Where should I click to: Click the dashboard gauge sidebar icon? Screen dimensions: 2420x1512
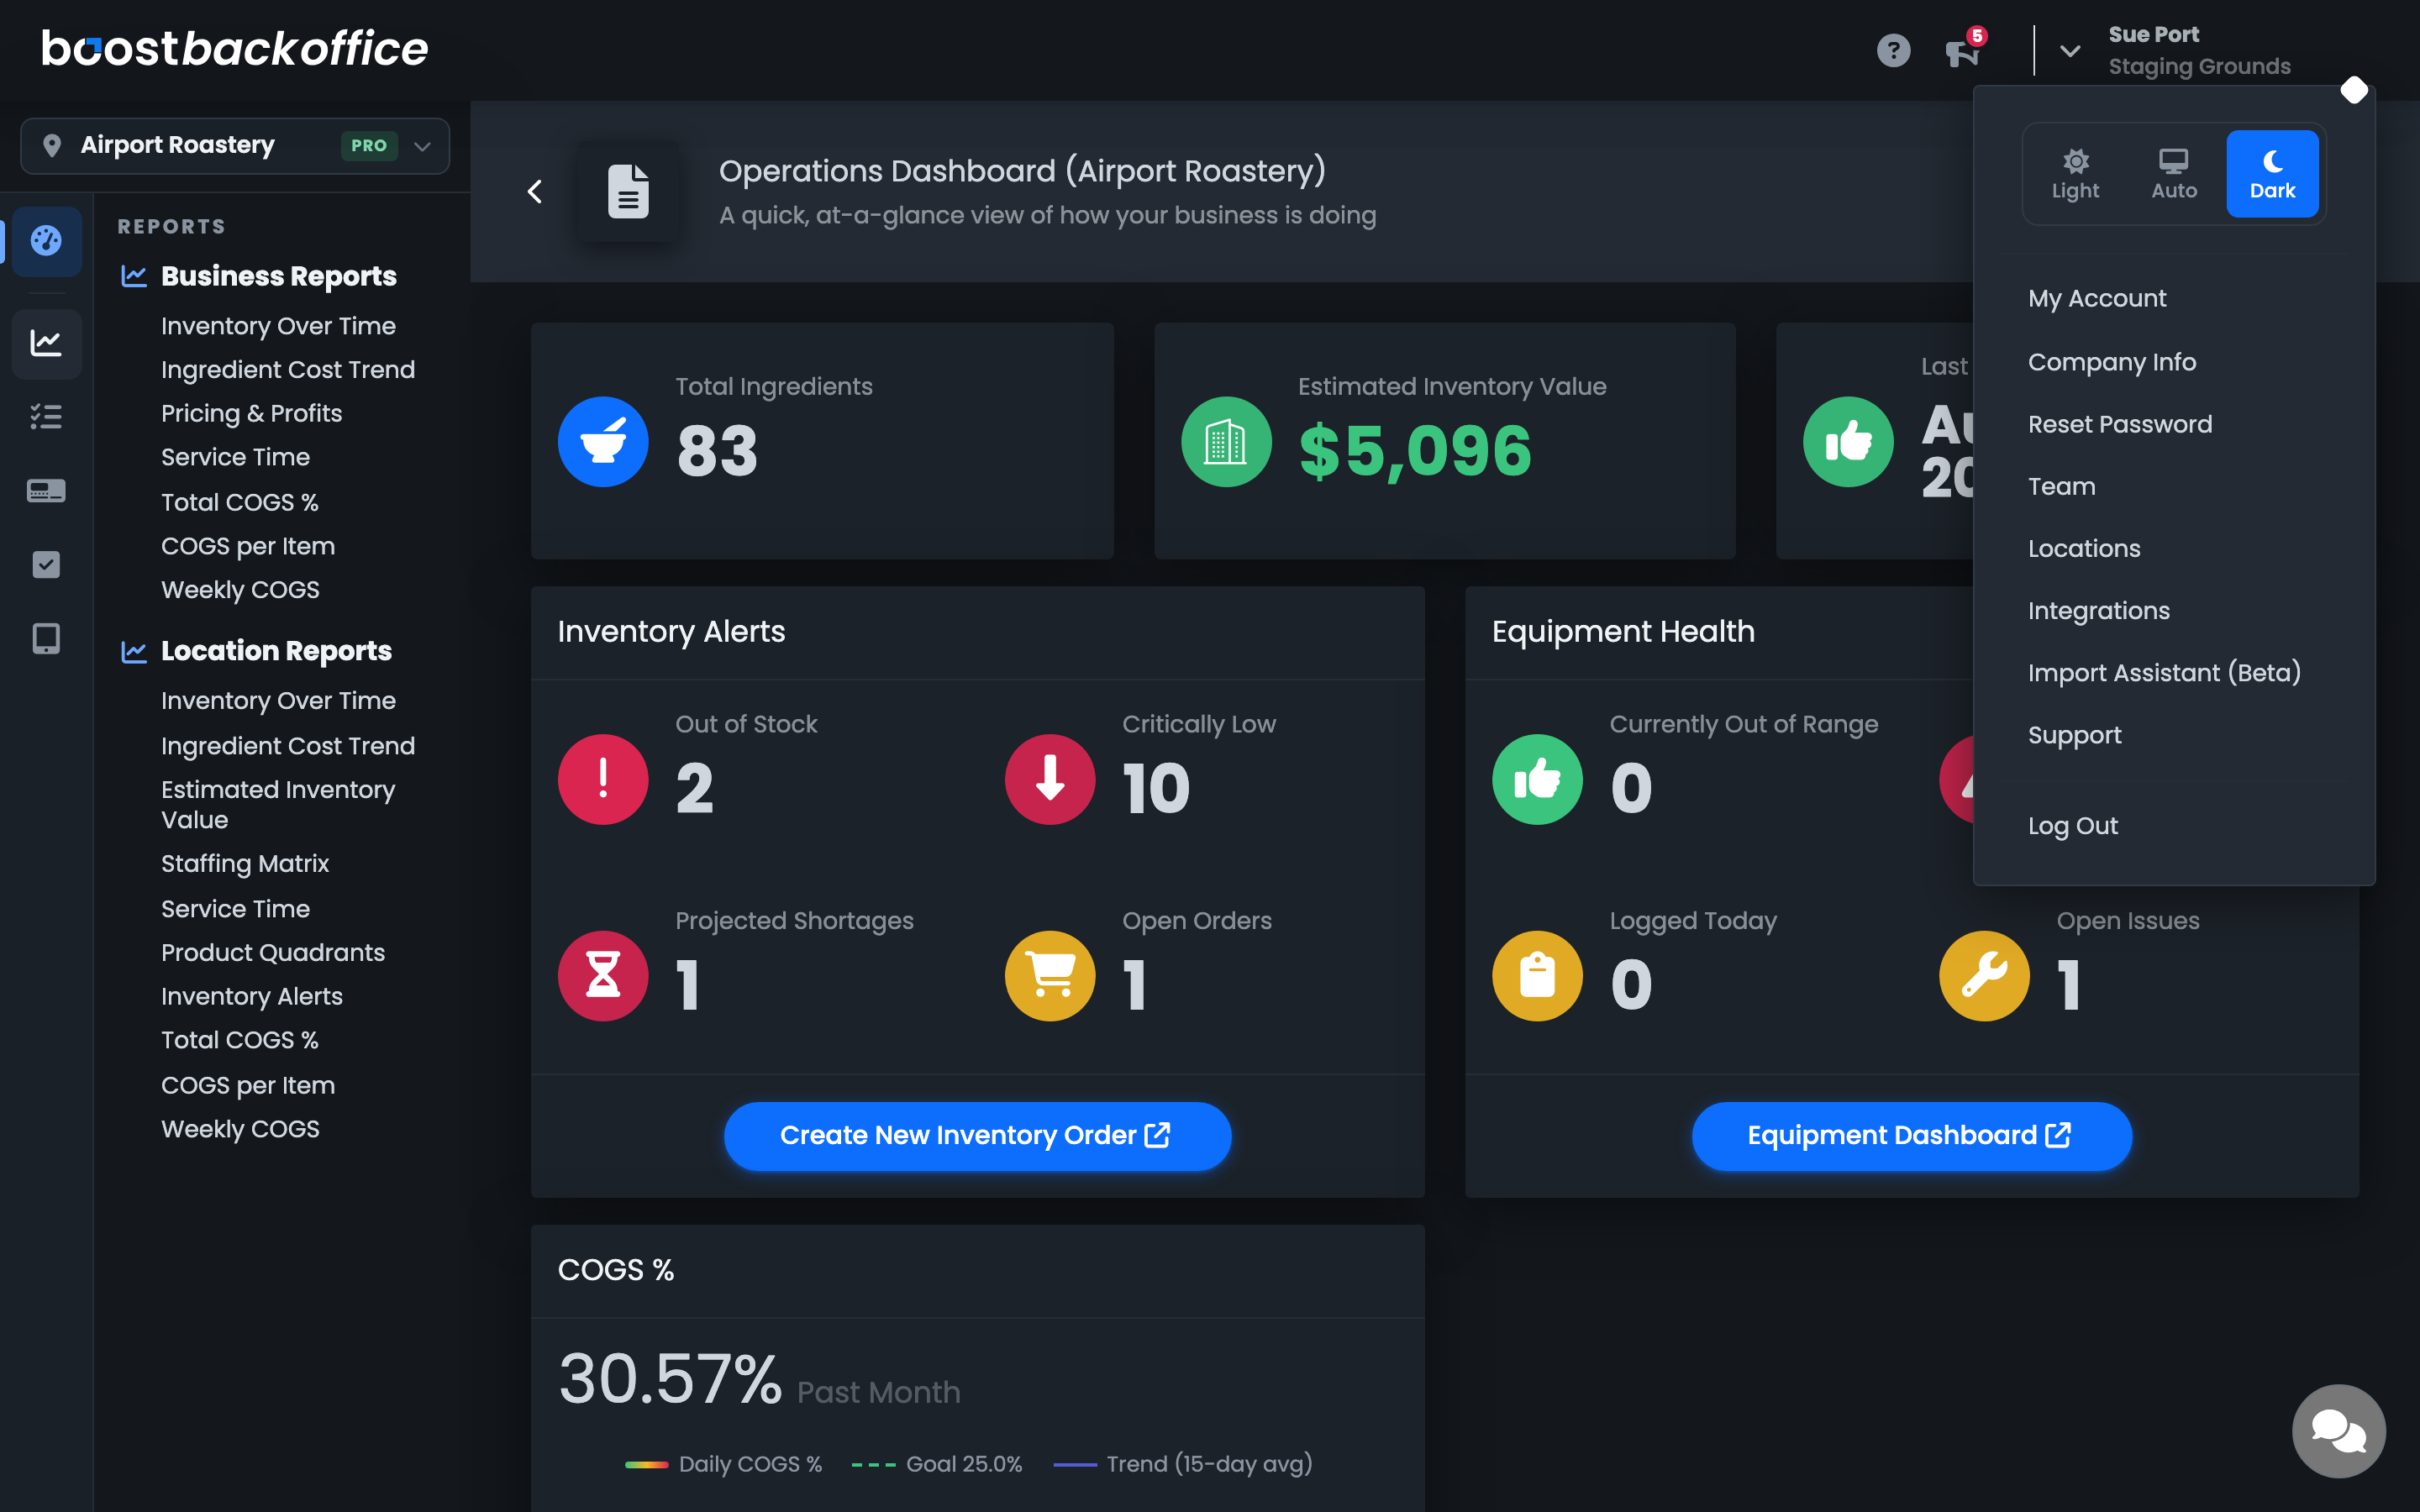pos(46,241)
